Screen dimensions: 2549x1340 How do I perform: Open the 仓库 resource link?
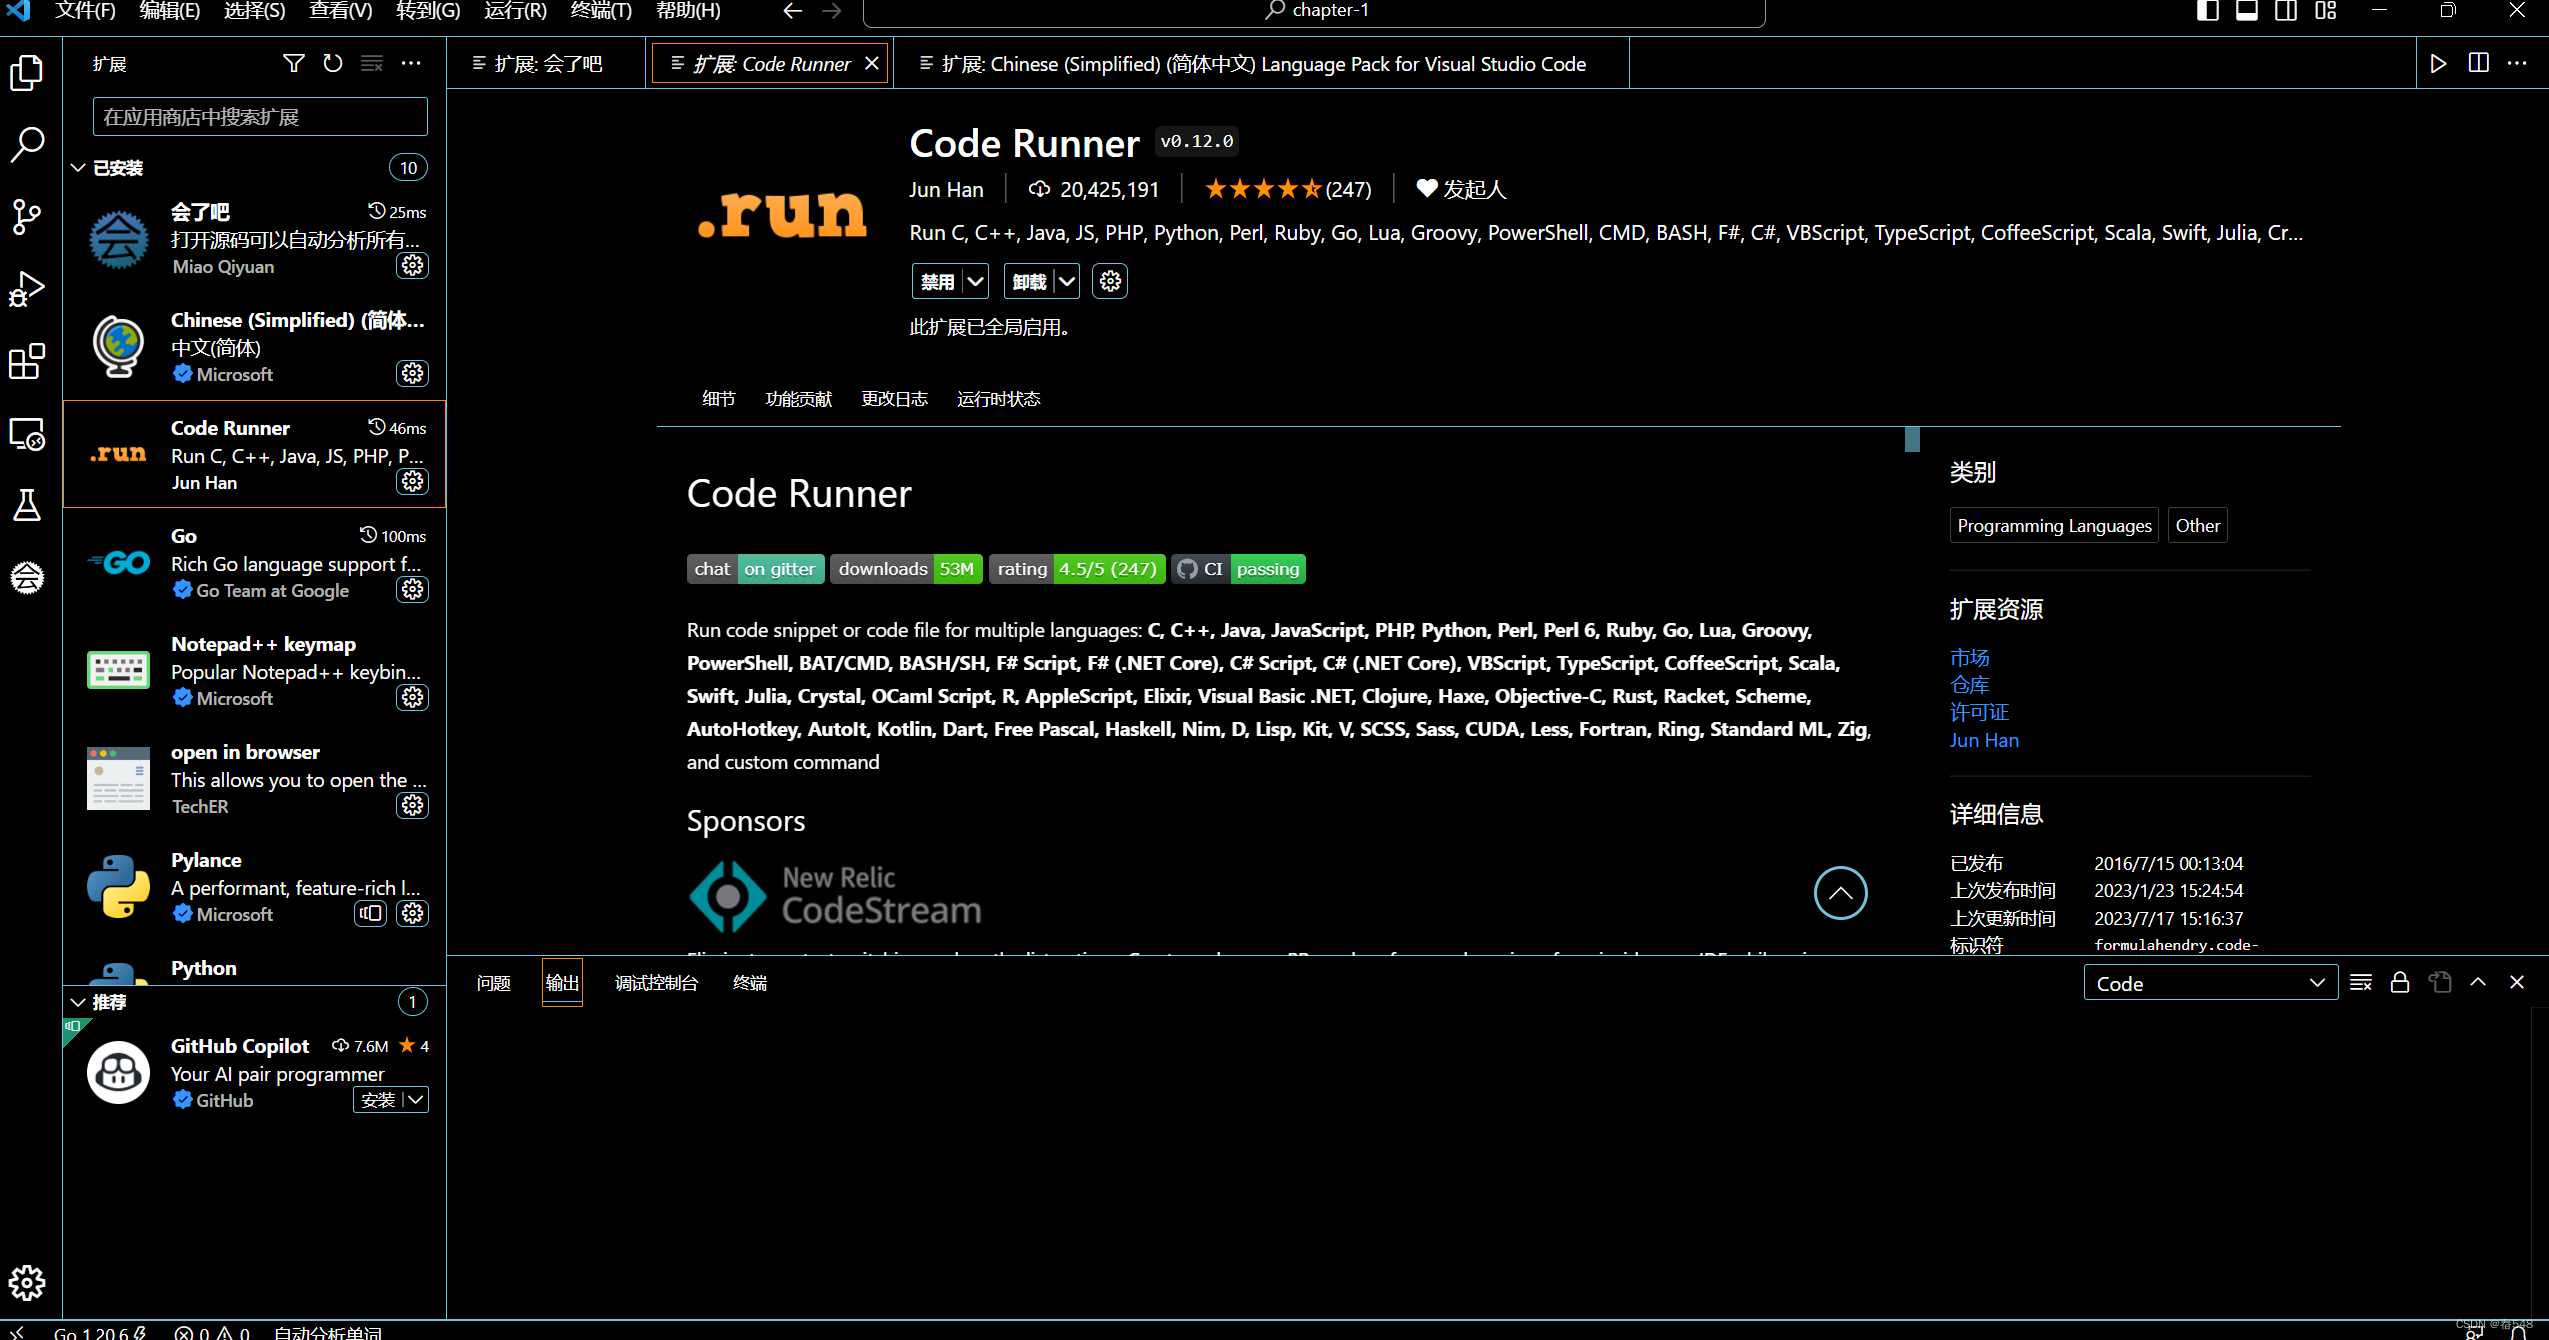(x=1969, y=685)
